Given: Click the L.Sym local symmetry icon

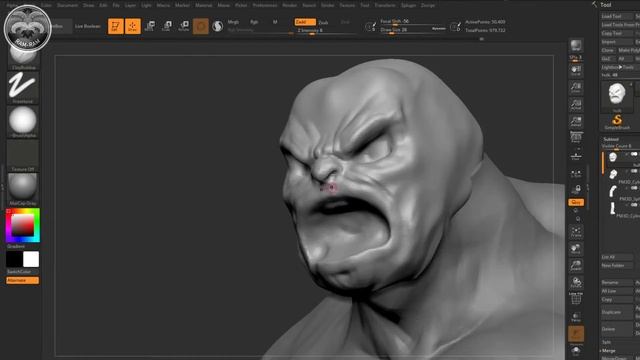Looking at the screenshot, I should [x=576, y=174].
